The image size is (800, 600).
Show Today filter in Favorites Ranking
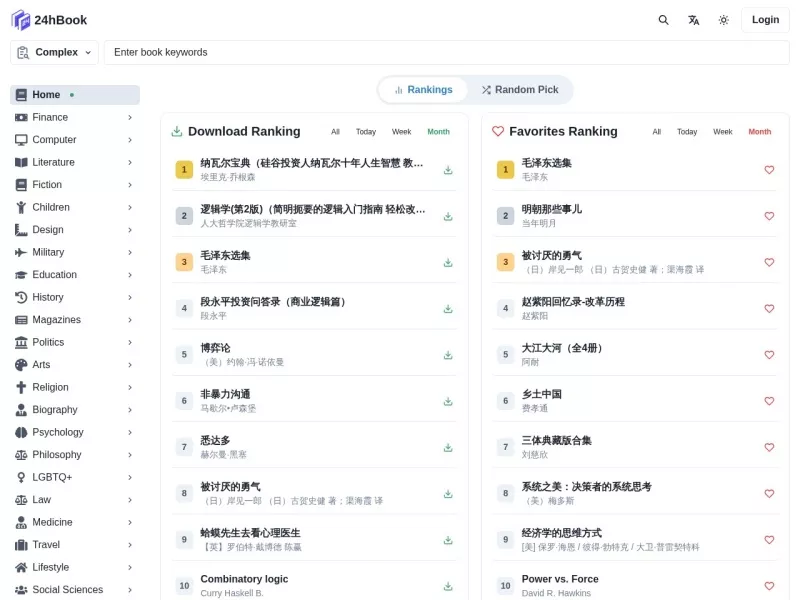click(x=687, y=132)
